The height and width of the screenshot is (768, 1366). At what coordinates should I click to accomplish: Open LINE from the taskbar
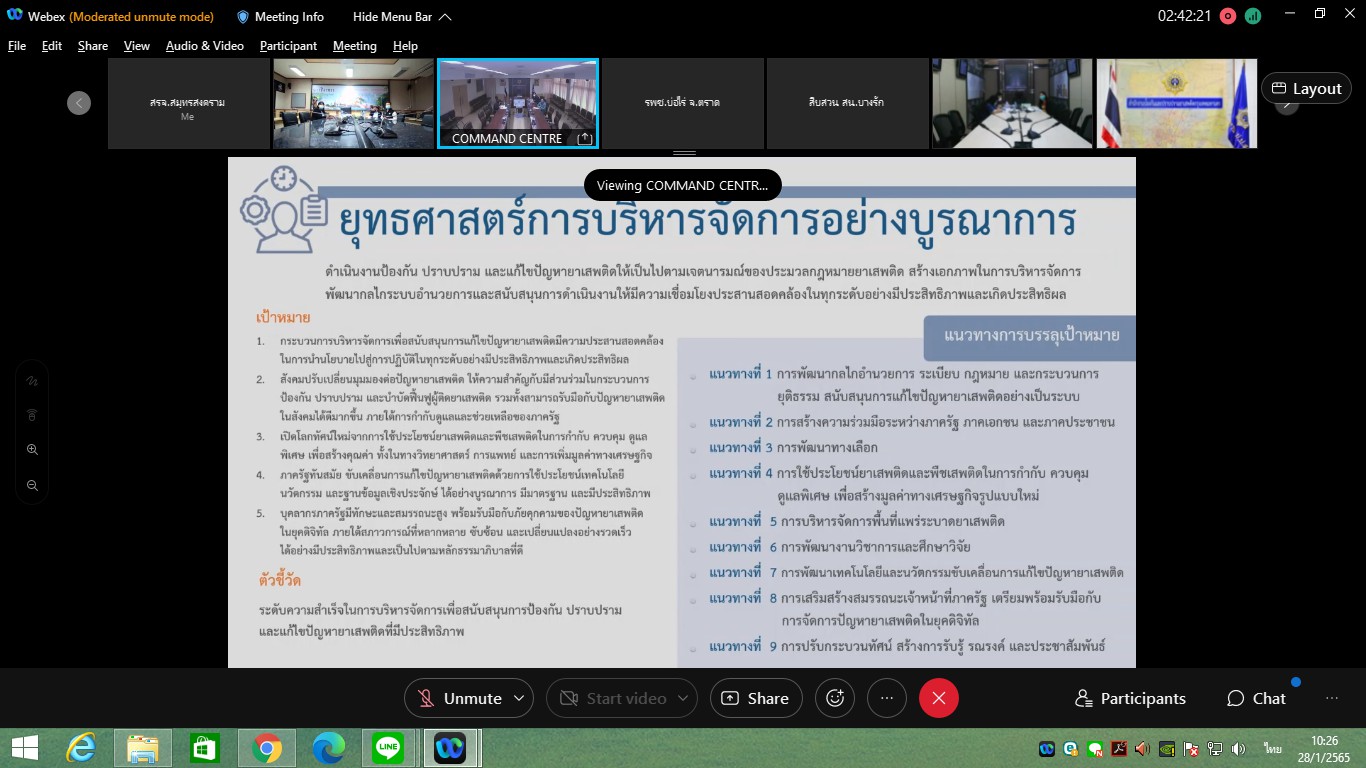(x=387, y=748)
